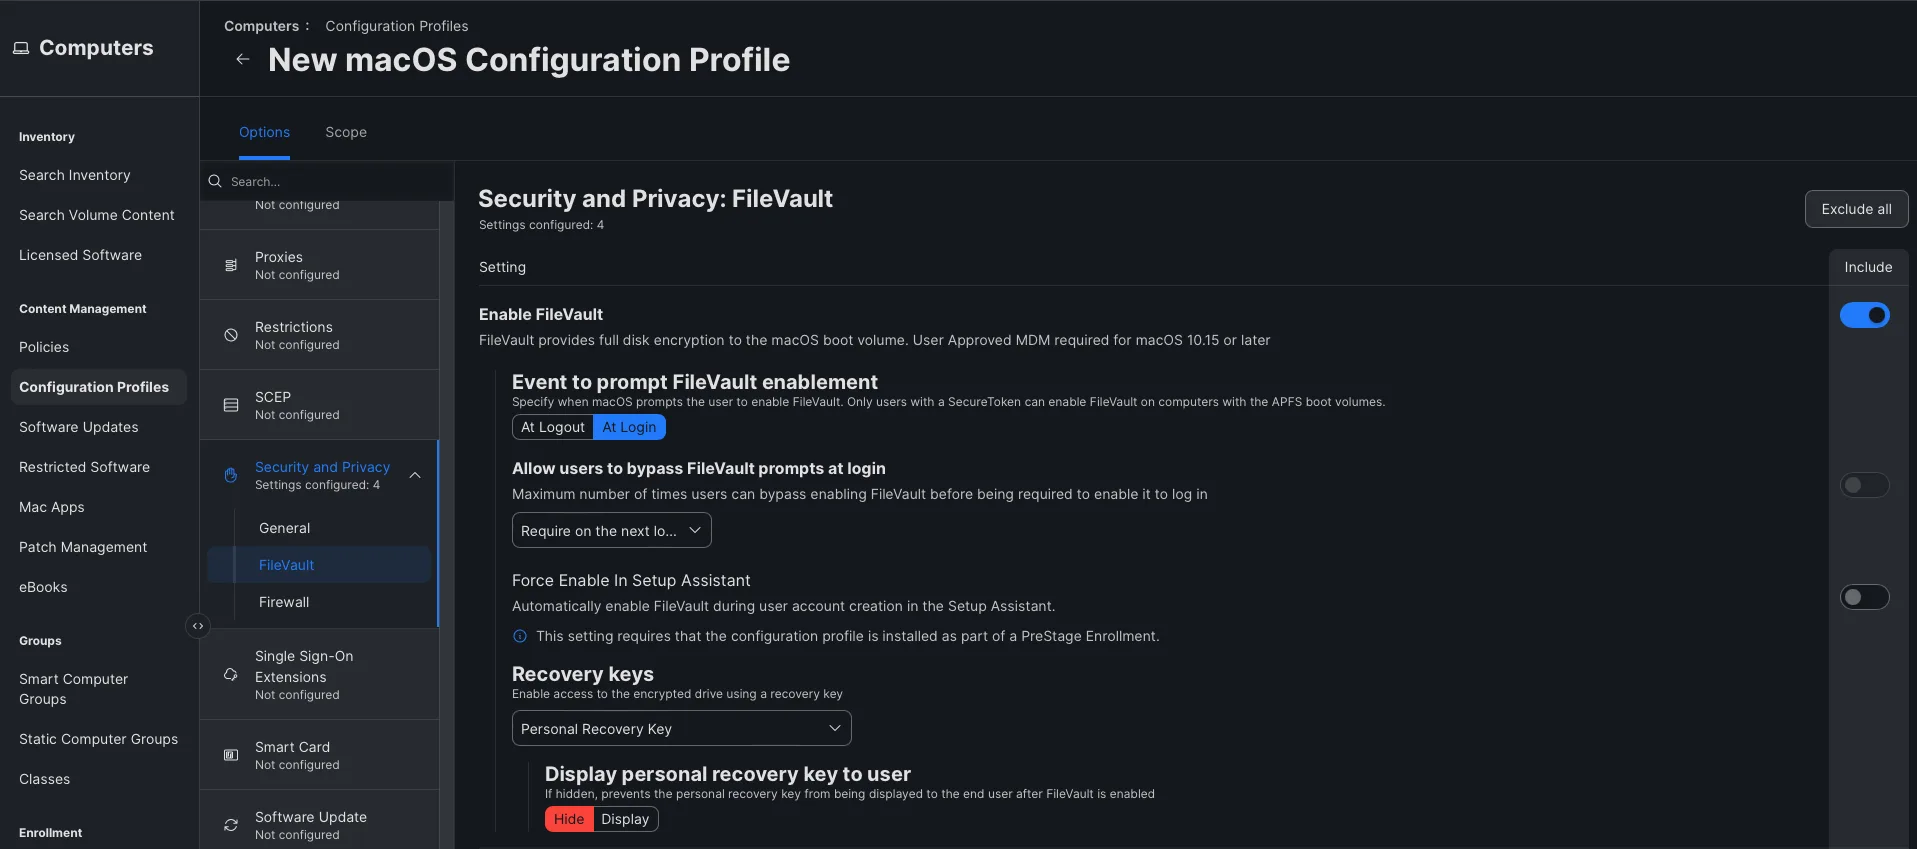This screenshot has height=849, width=1917.
Task: Click the Smart Card payload icon
Action: coord(231,756)
